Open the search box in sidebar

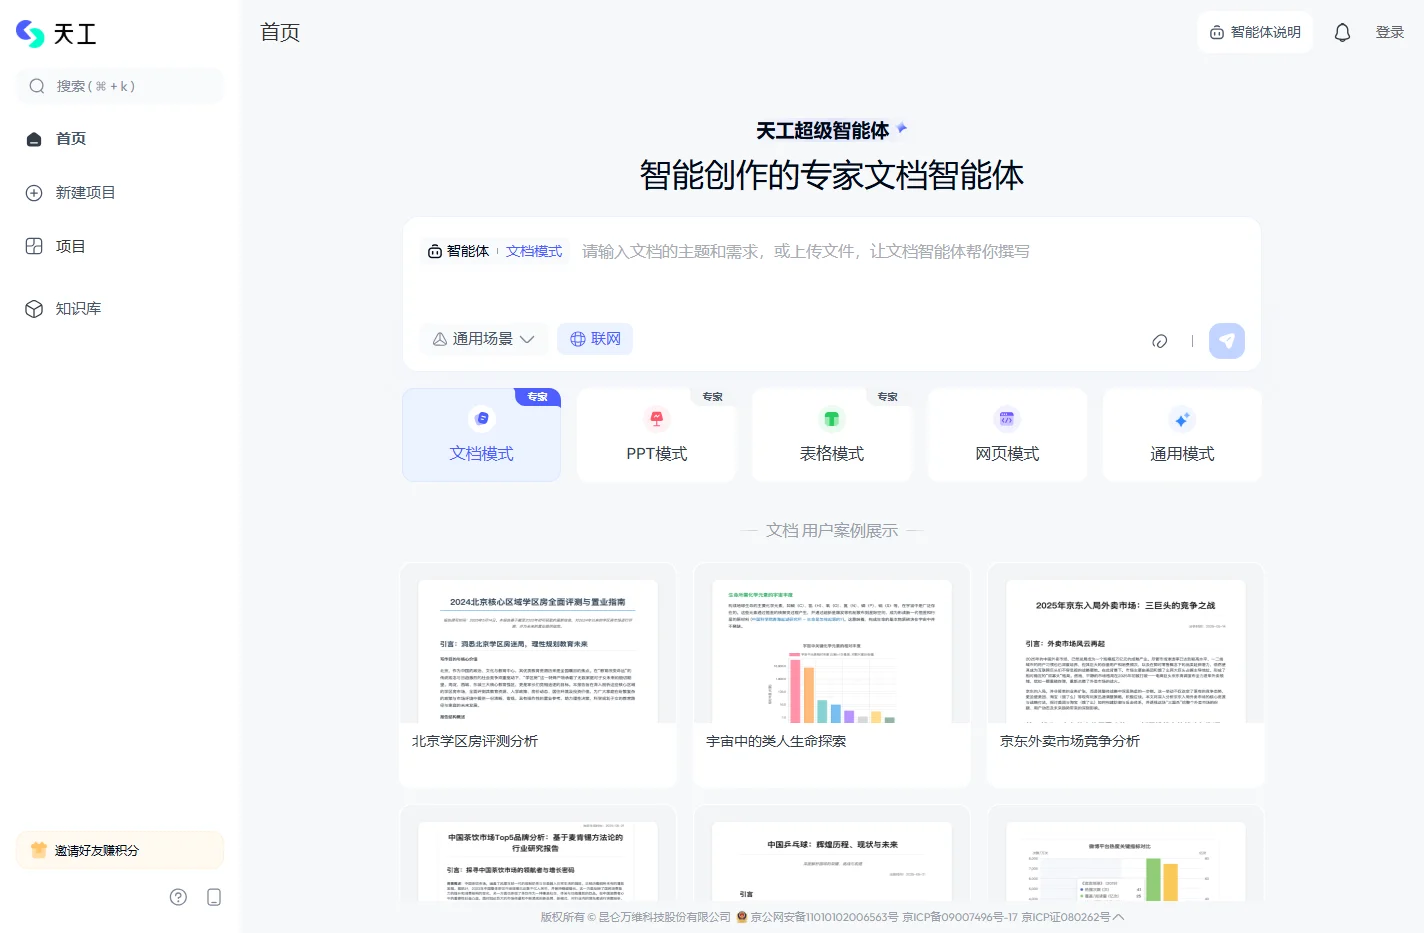point(120,86)
